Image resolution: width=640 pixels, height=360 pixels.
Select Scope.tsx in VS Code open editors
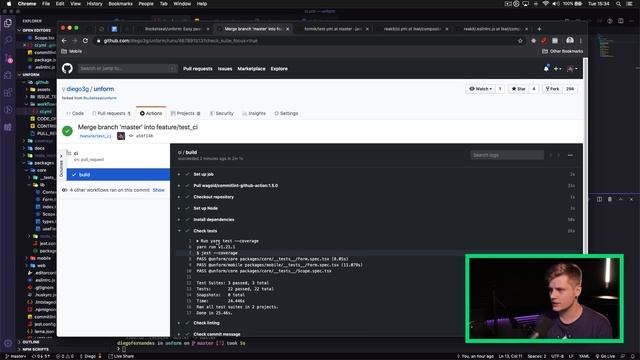point(44,38)
